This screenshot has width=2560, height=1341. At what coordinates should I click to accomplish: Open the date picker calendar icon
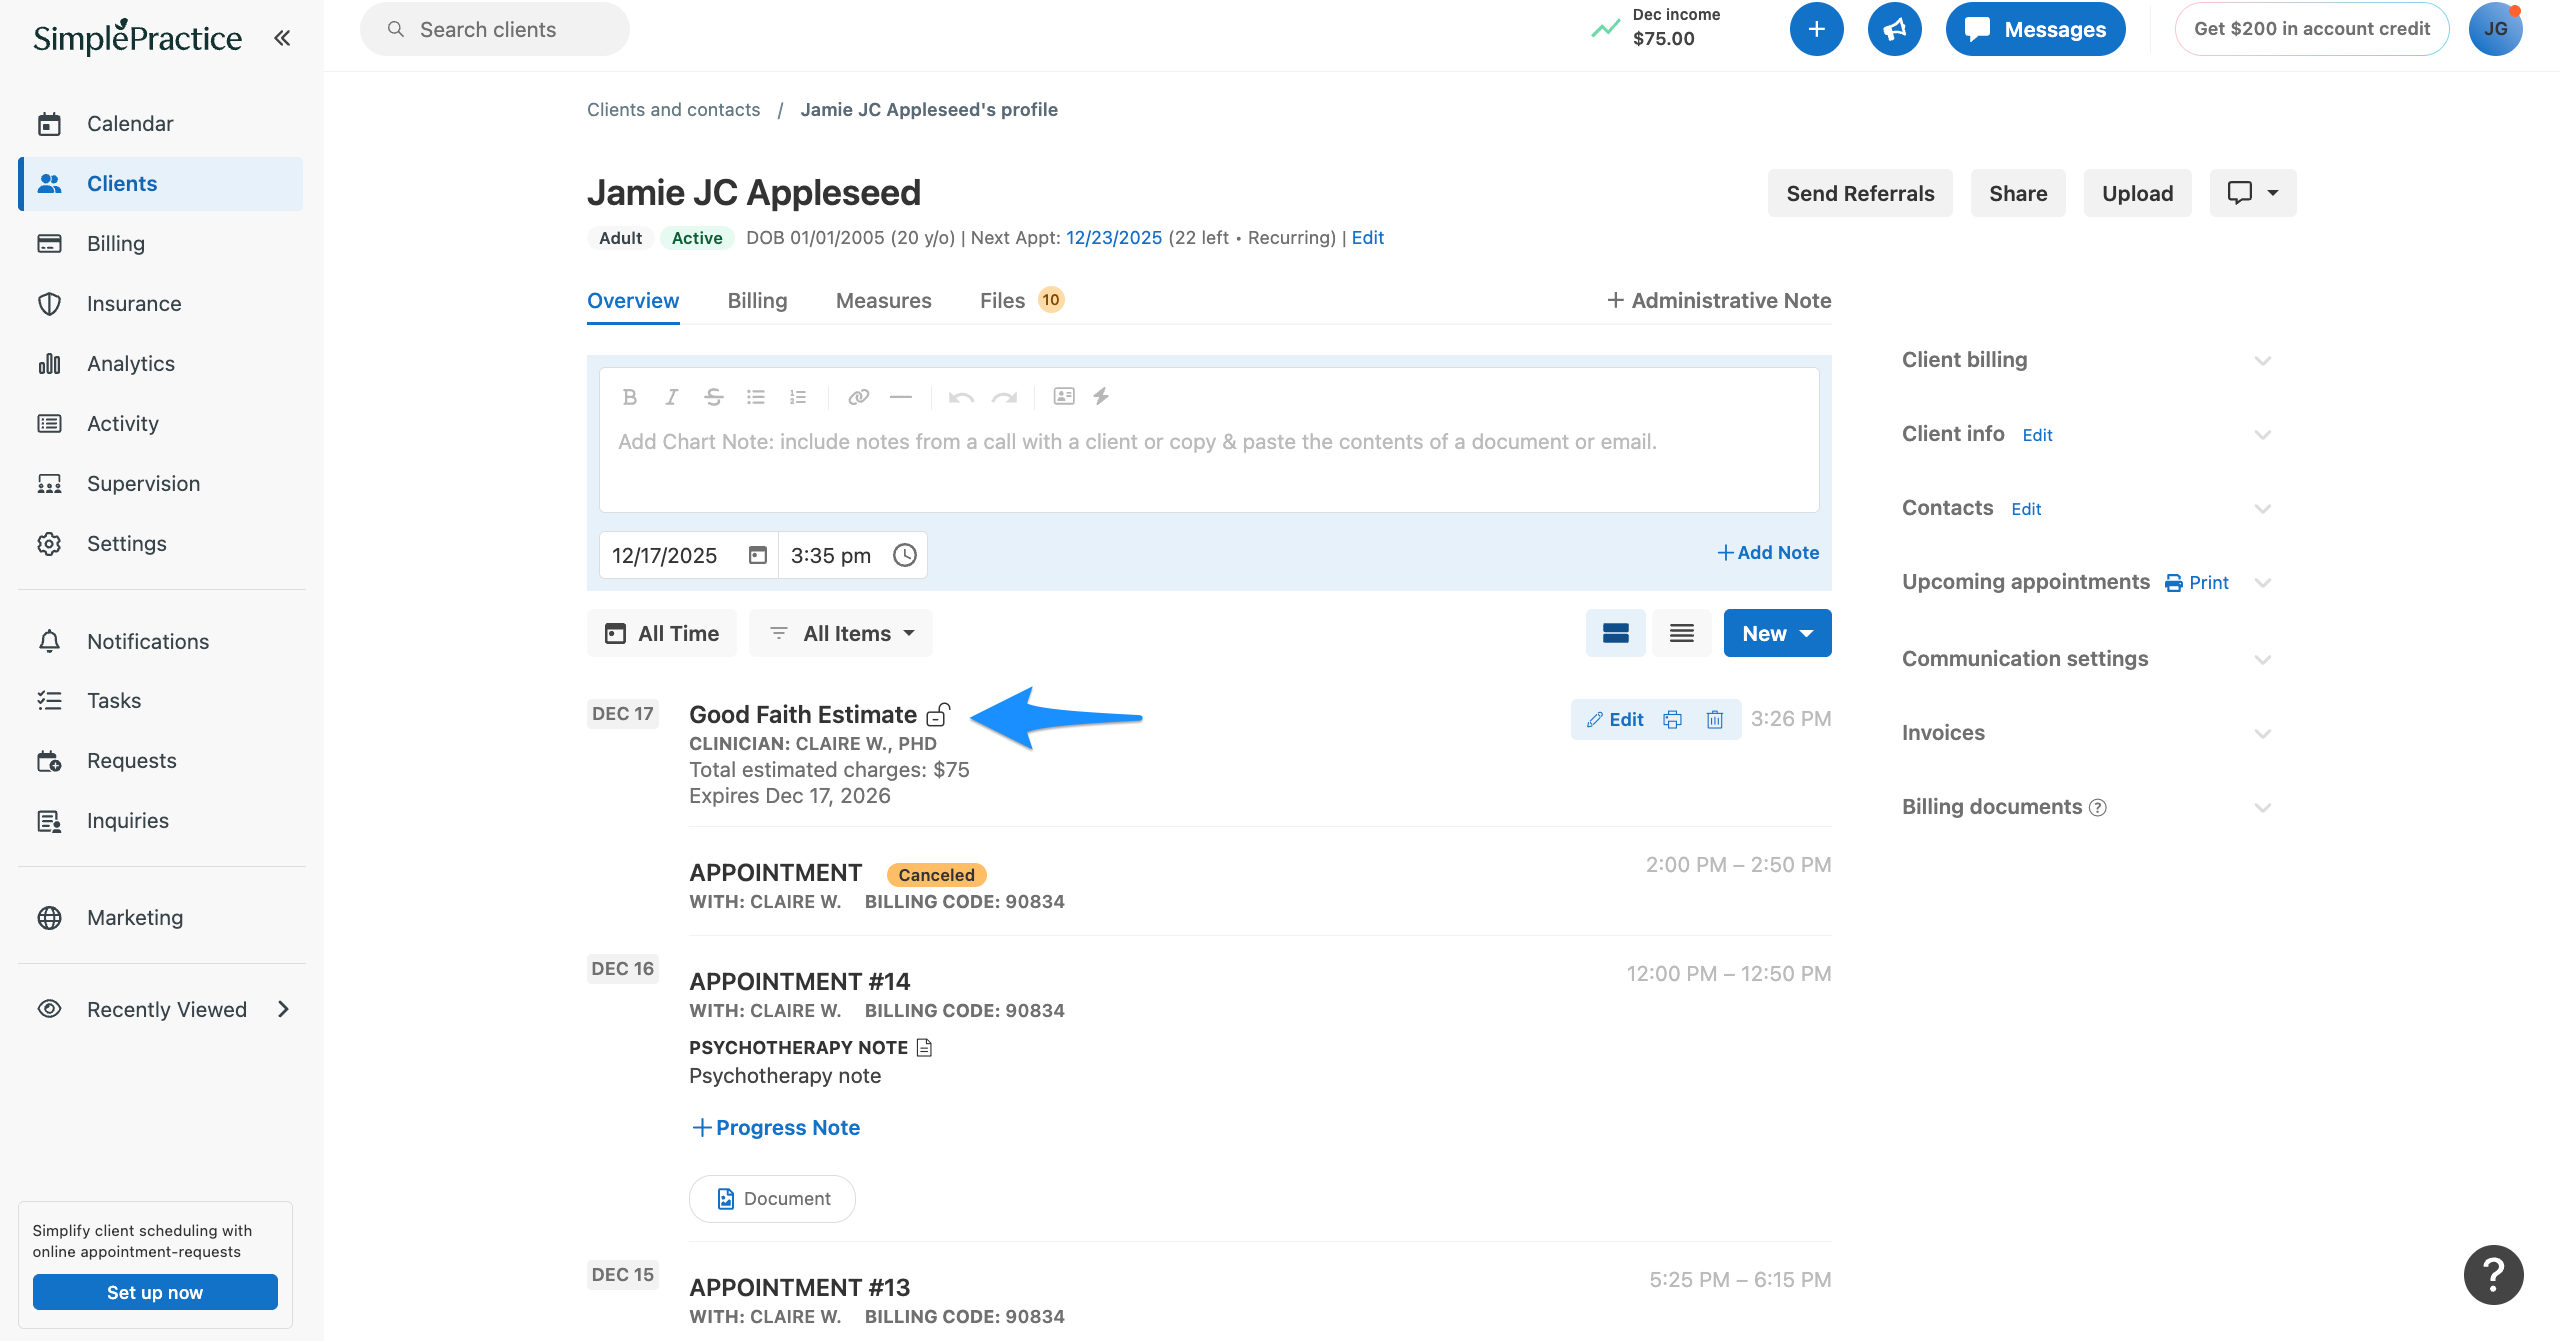click(x=757, y=555)
